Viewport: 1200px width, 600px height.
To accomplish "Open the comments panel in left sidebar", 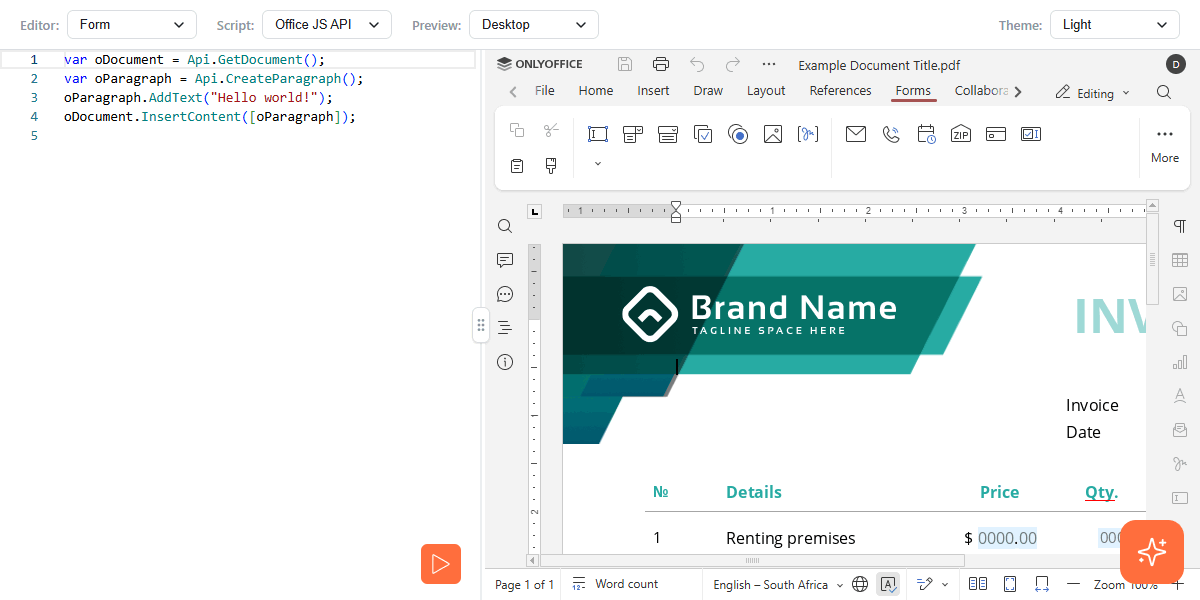I will click(x=505, y=260).
